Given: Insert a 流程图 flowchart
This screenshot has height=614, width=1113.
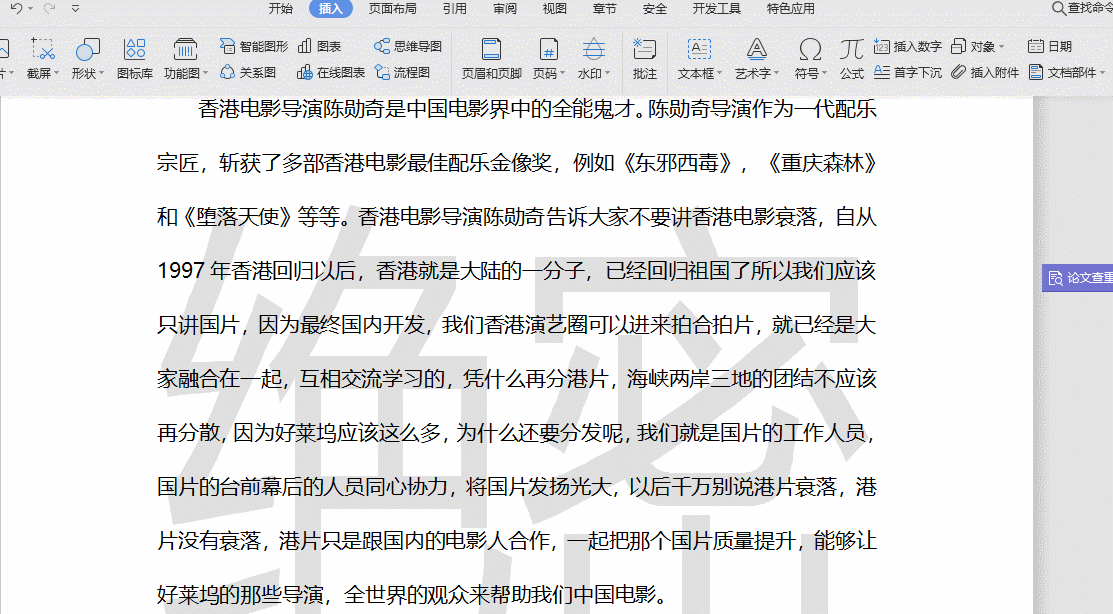Looking at the screenshot, I should pos(402,72).
